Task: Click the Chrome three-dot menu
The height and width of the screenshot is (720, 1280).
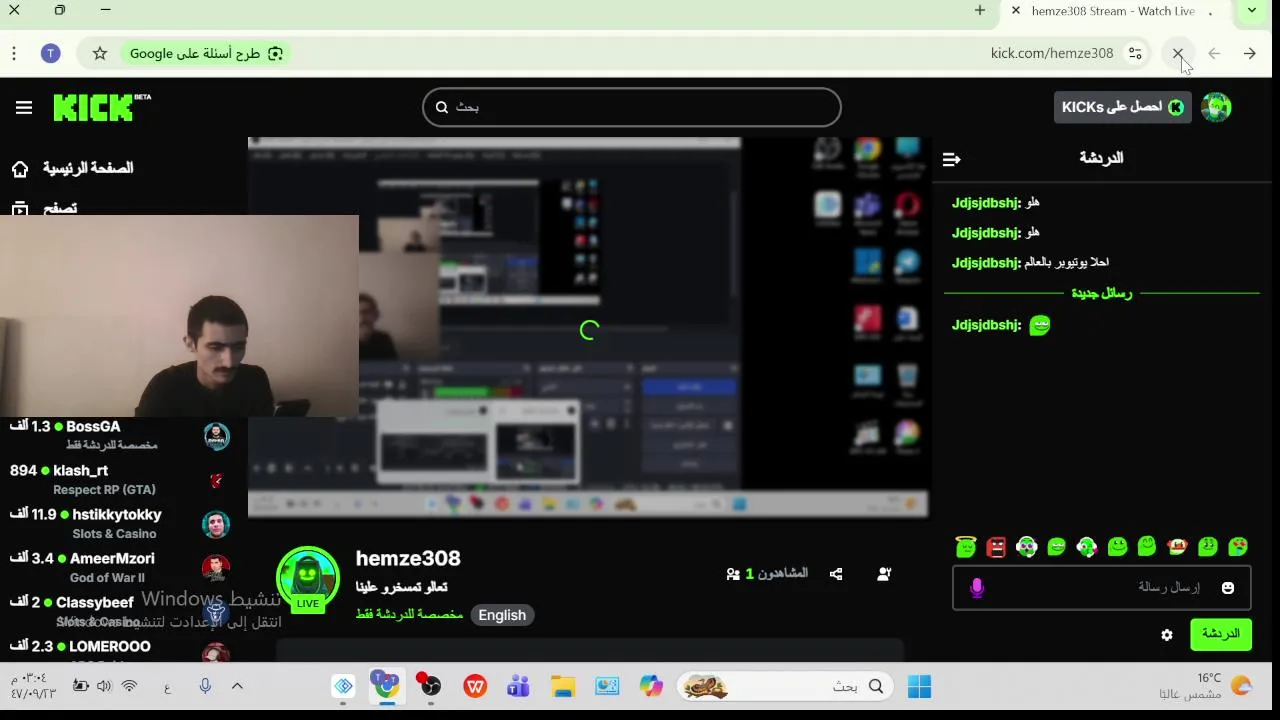Action: click(14, 54)
